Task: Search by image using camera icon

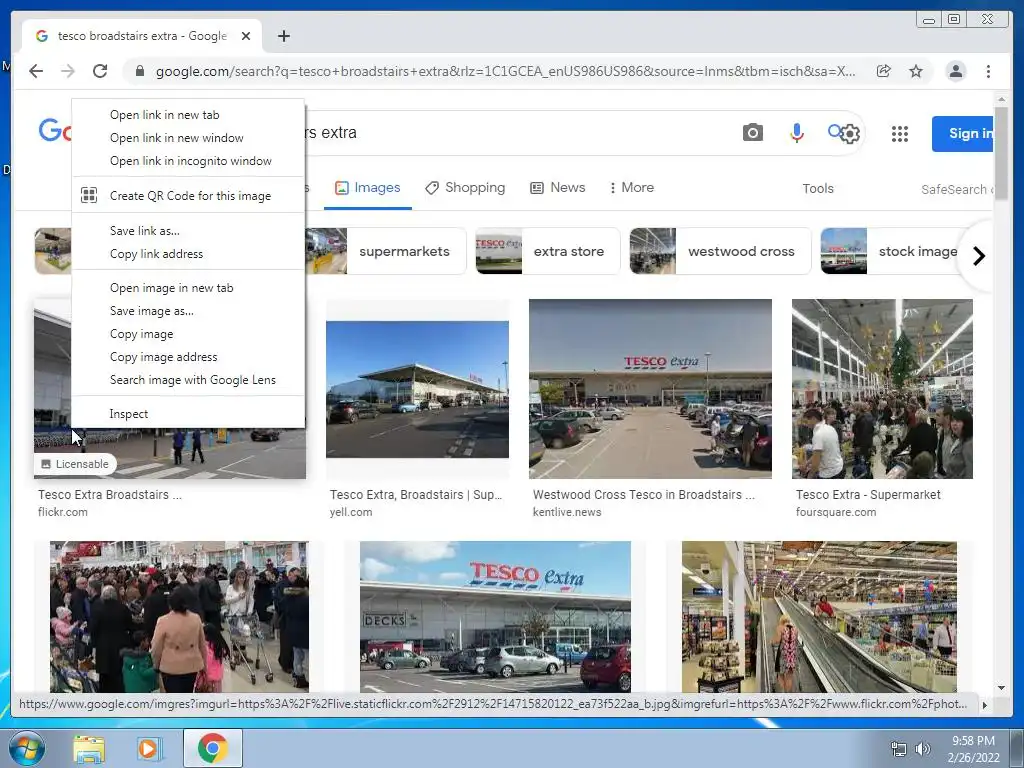Action: 752,133
